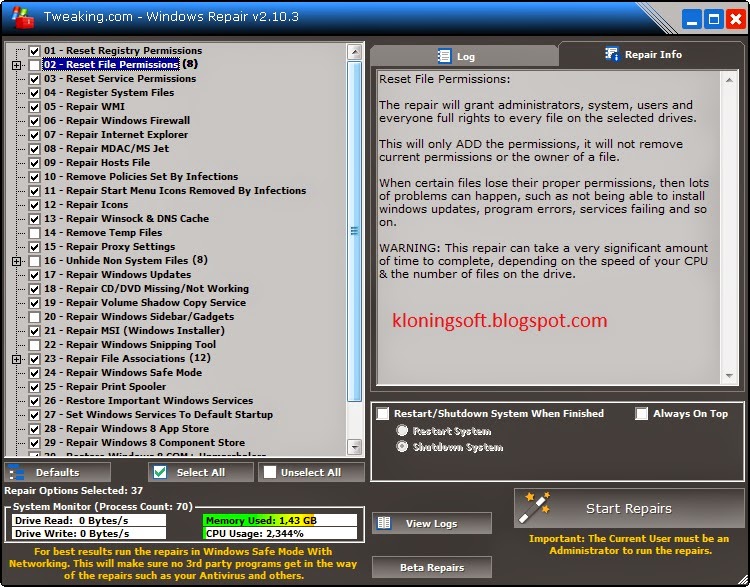Click the Repair Options Selected: 37 text
Image resolution: width=750 pixels, height=587 pixels.
coord(74,491)
